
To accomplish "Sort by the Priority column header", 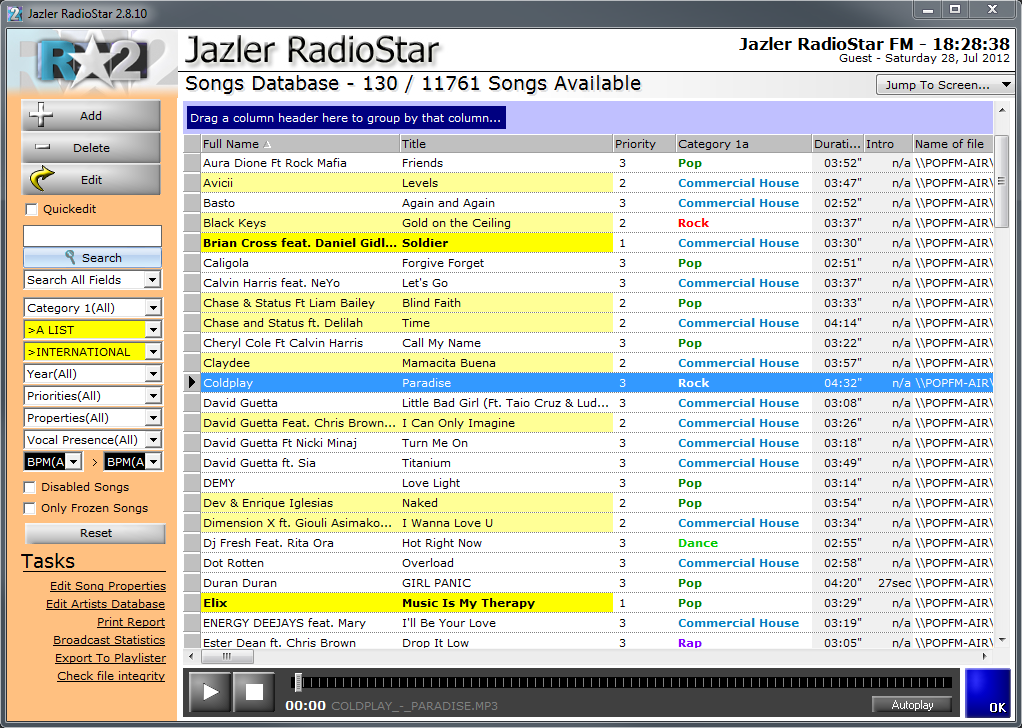I will (644, 144).
